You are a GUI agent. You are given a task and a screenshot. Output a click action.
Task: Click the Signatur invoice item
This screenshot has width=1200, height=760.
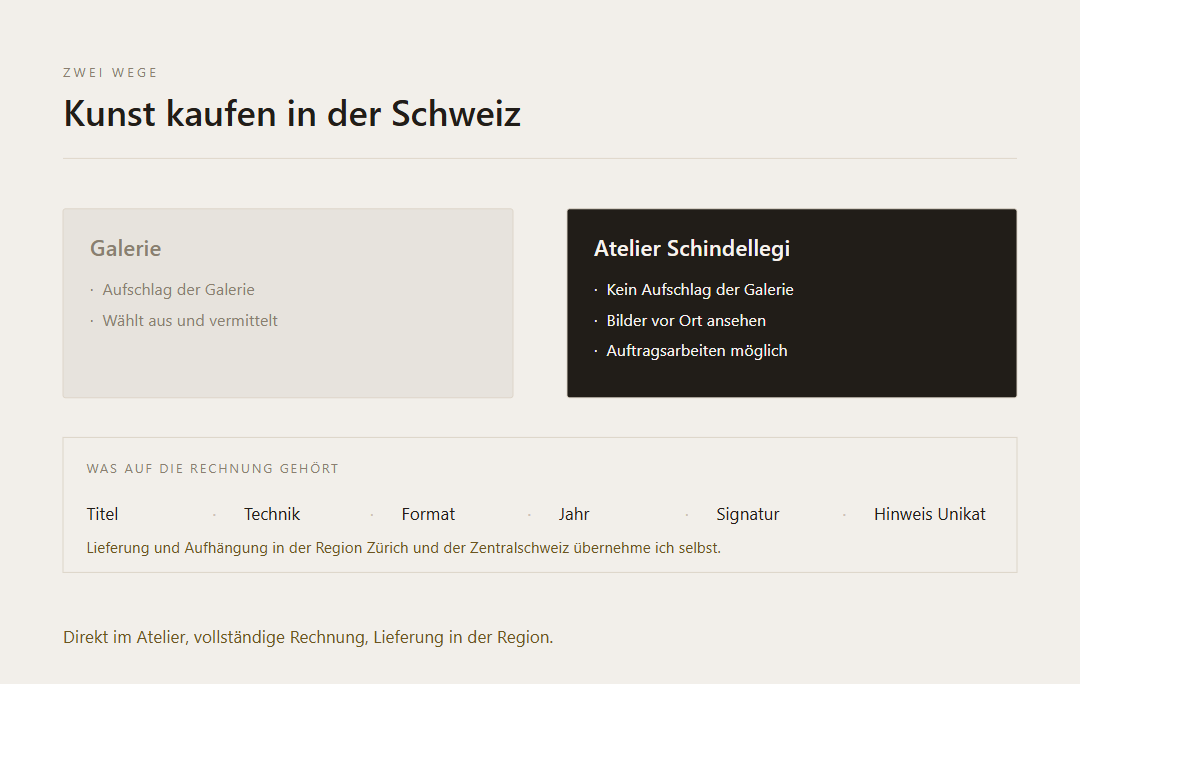coord(748,514)
